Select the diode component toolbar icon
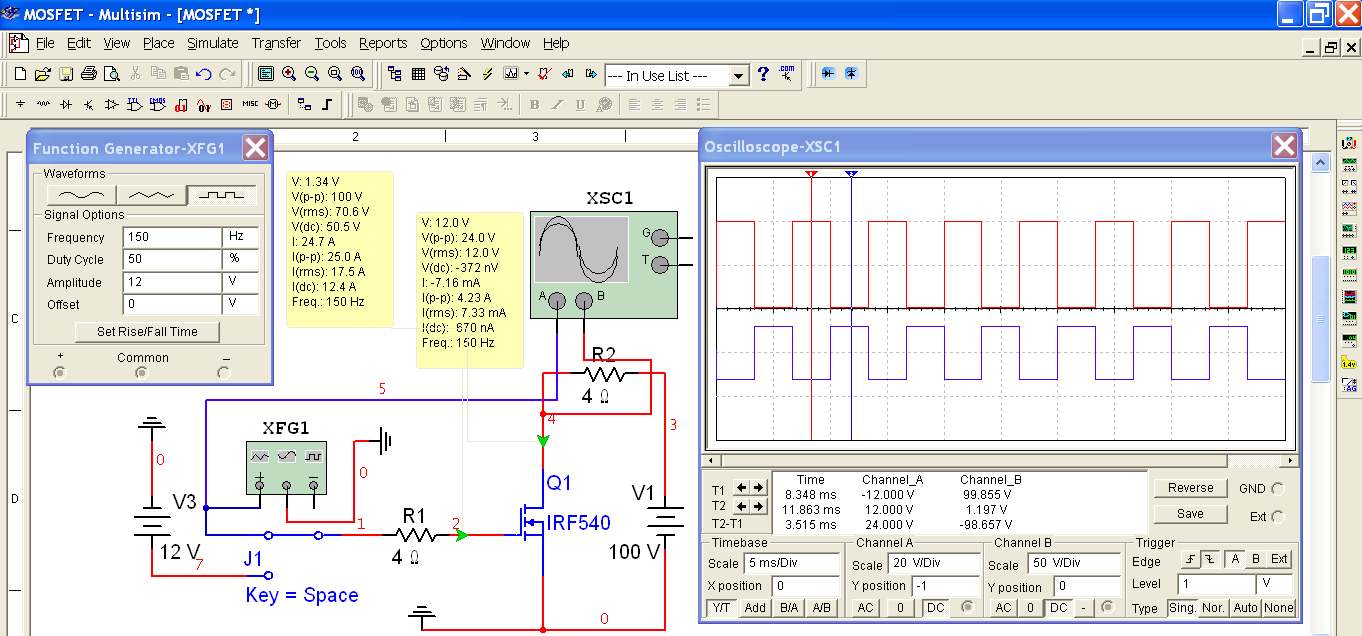 [66, 104]
